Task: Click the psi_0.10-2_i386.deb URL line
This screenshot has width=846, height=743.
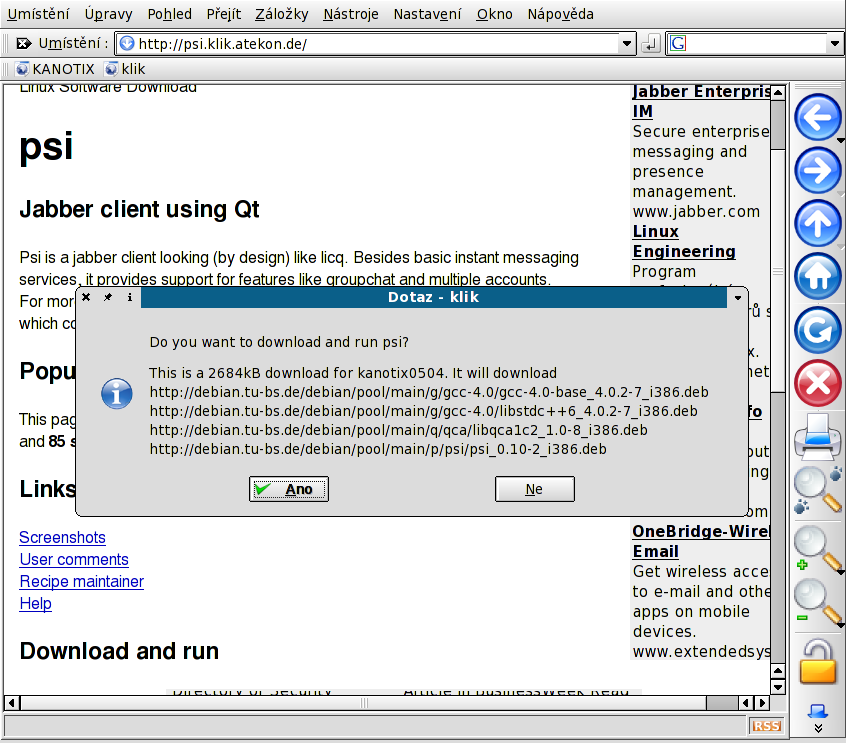Action: coord(378,449)
